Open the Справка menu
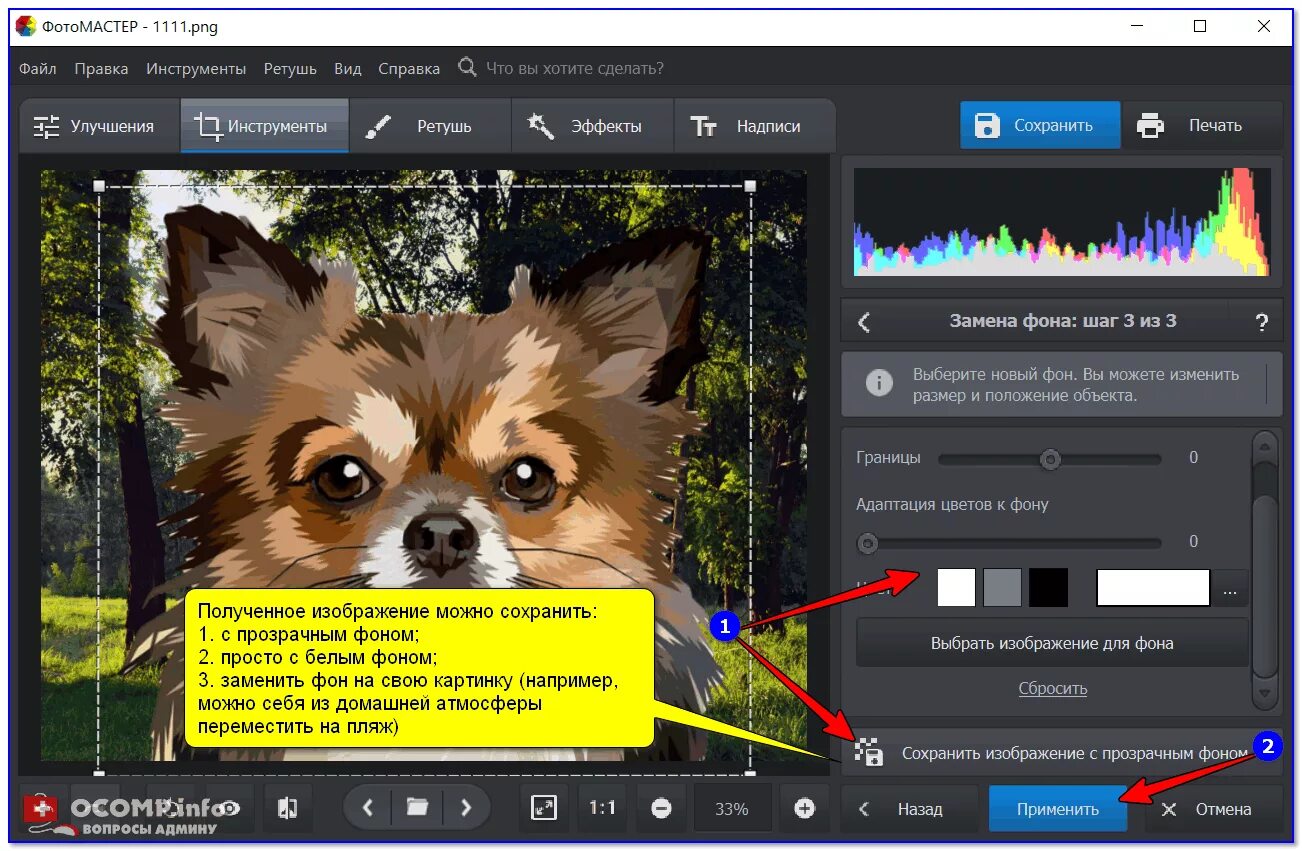Image resolution: width=1302 pixels, height=851 pixels. click(x=409, y=69)
